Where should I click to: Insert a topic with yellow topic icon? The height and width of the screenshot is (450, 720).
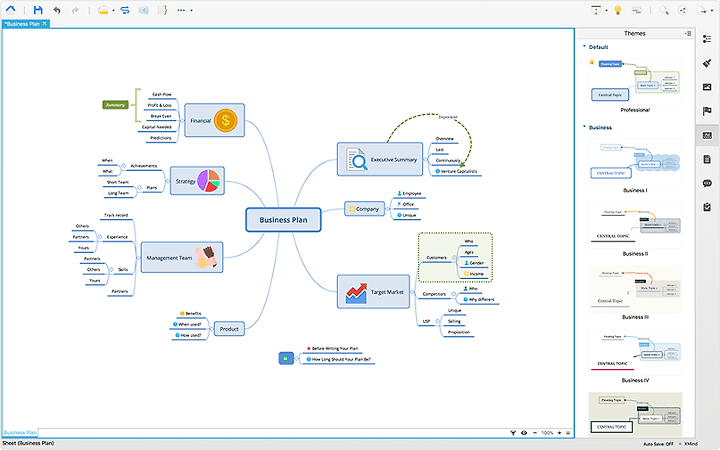103,10
